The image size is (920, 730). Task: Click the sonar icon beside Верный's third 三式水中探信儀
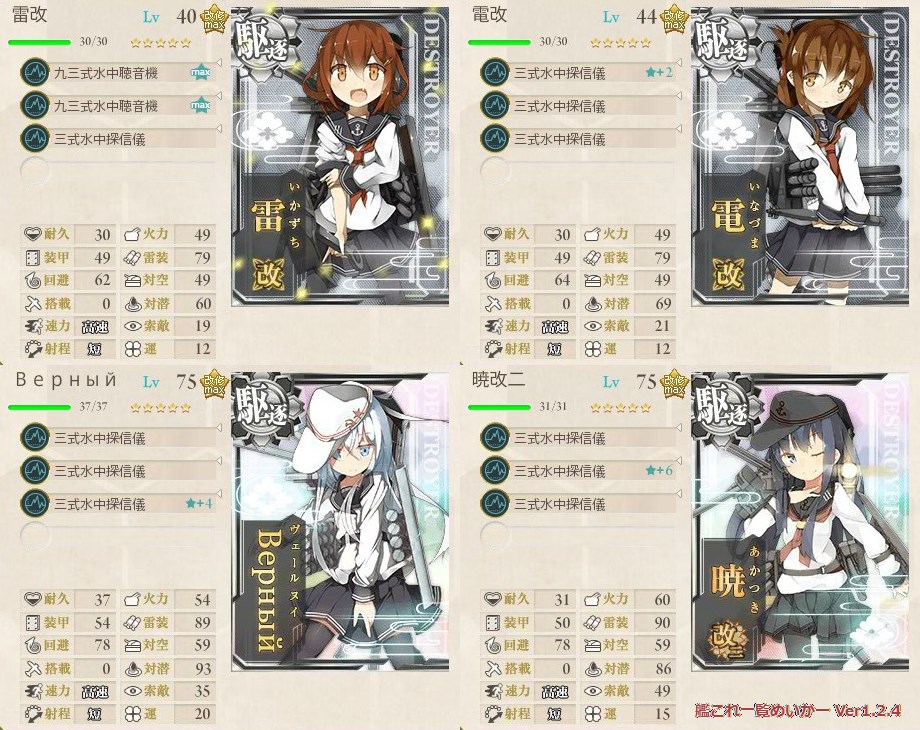35,503
